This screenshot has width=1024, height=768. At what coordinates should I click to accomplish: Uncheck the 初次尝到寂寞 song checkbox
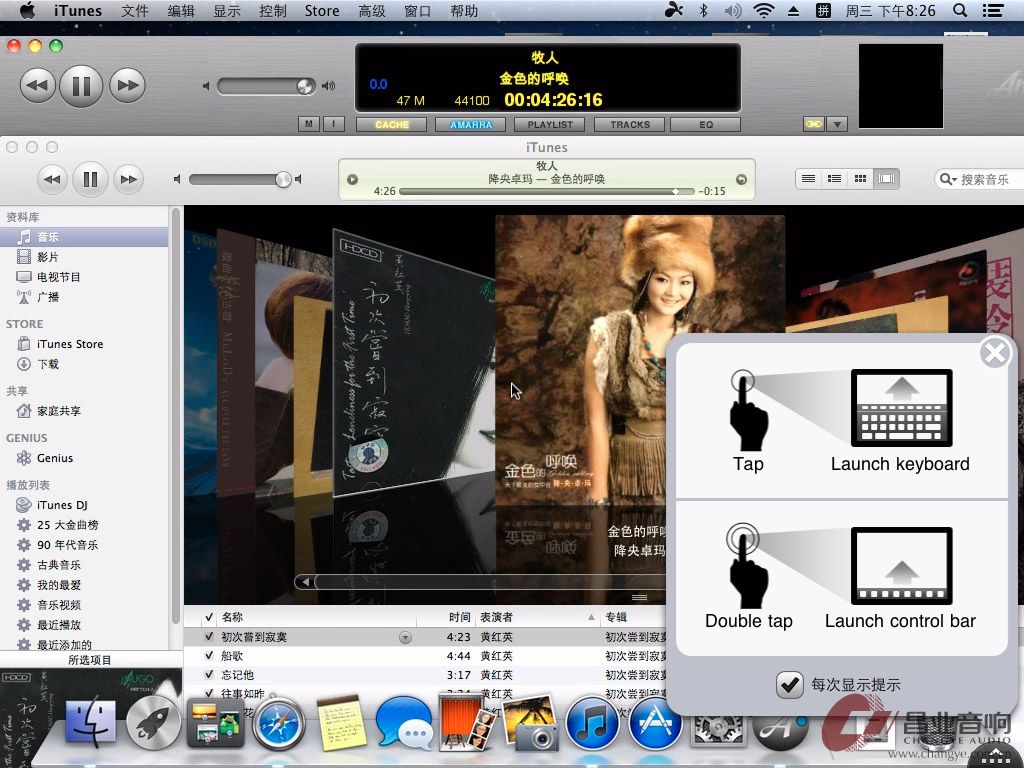coord(209,637)
